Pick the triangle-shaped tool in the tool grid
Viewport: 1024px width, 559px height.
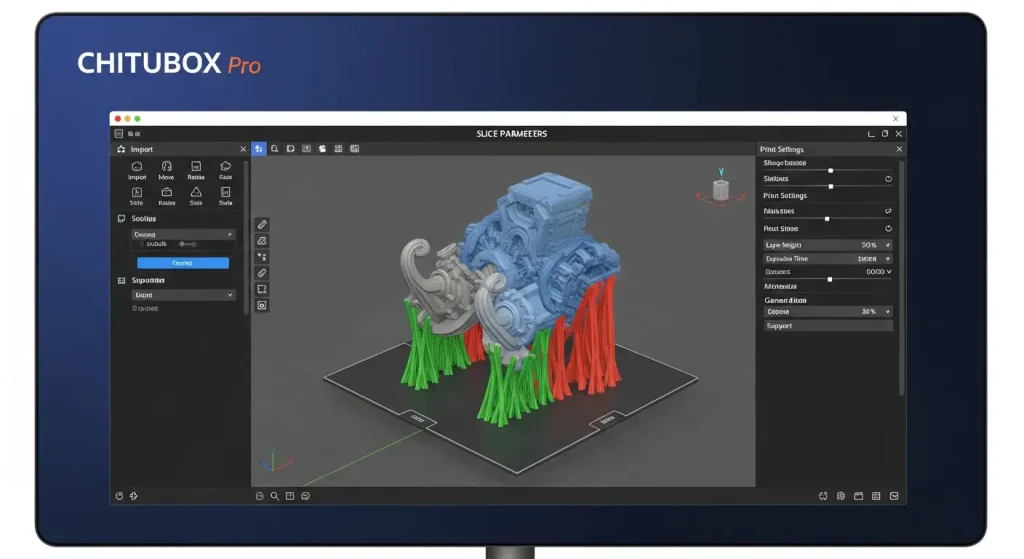pos(196,192)
